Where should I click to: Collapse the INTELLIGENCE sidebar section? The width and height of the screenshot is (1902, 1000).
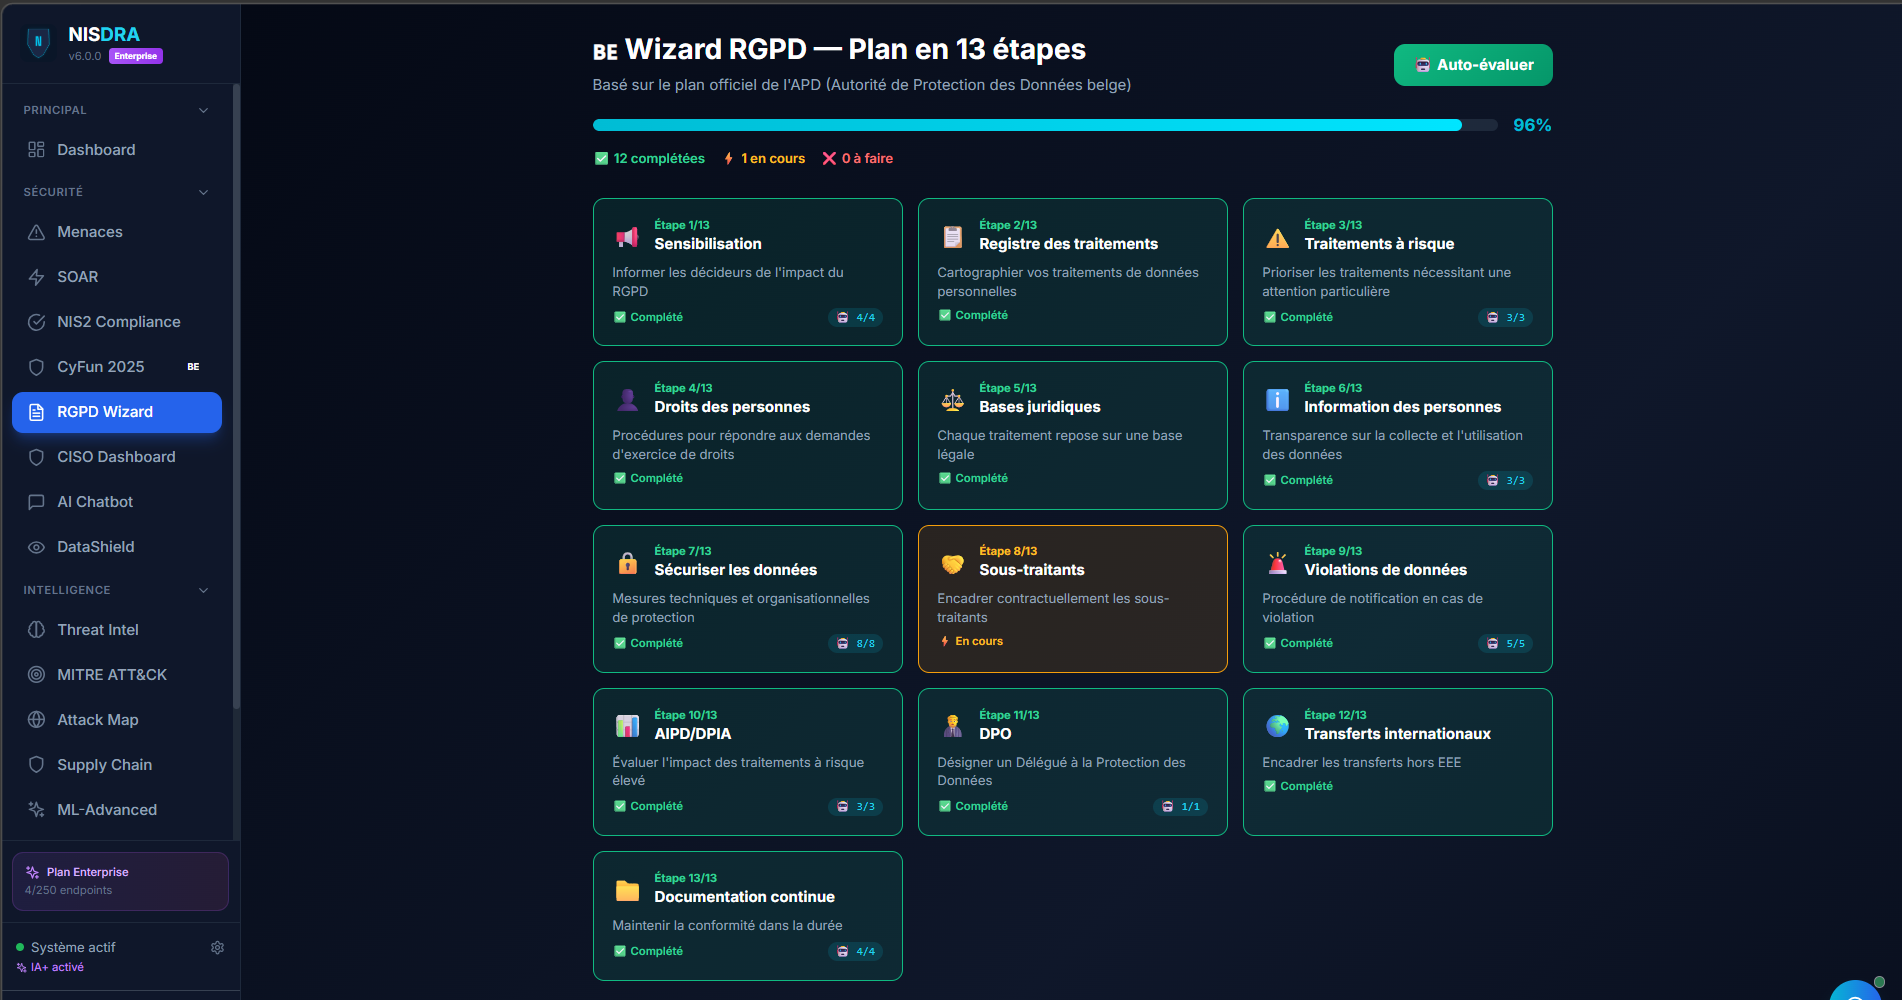click(x=203, y=590)
